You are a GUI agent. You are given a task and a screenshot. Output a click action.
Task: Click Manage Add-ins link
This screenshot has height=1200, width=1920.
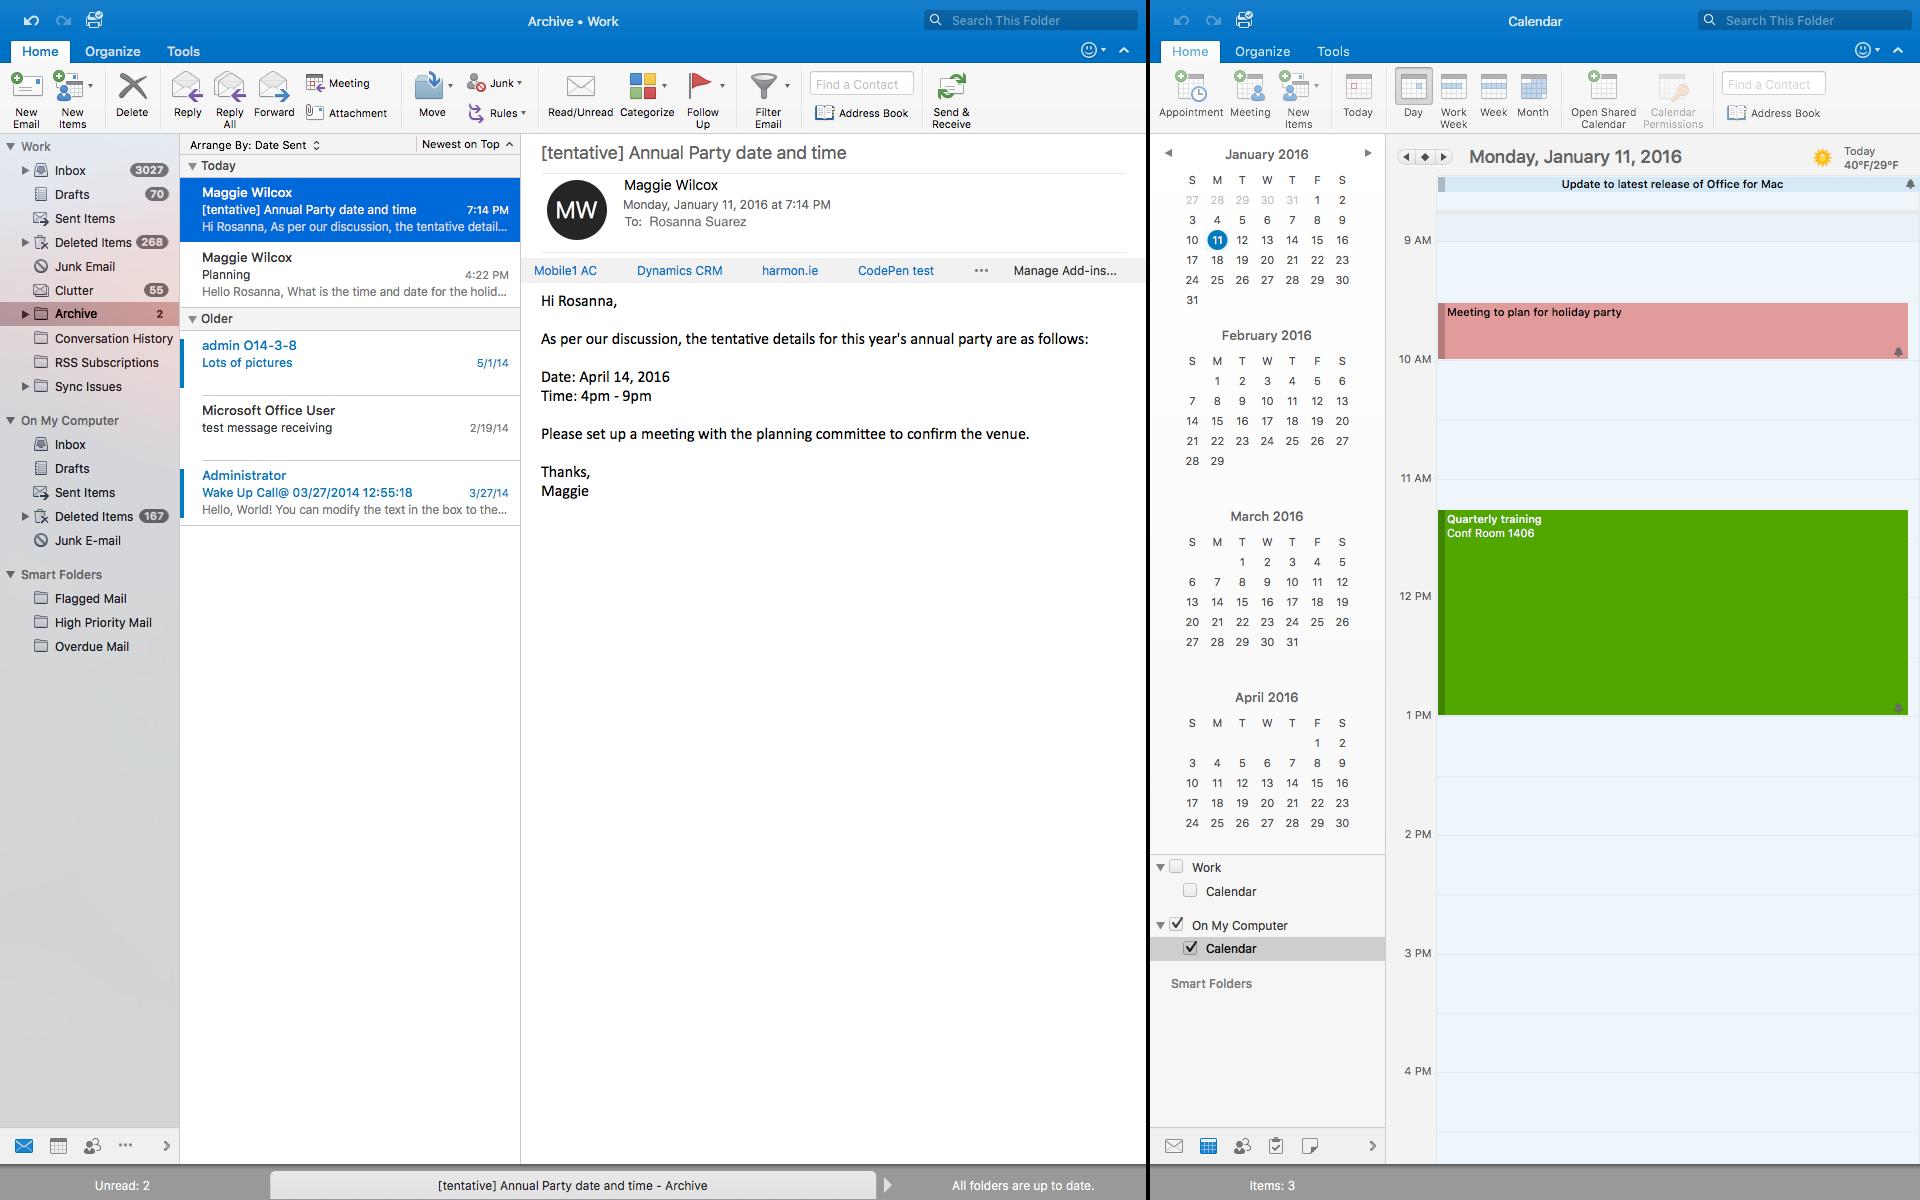tap(1065, 270)
